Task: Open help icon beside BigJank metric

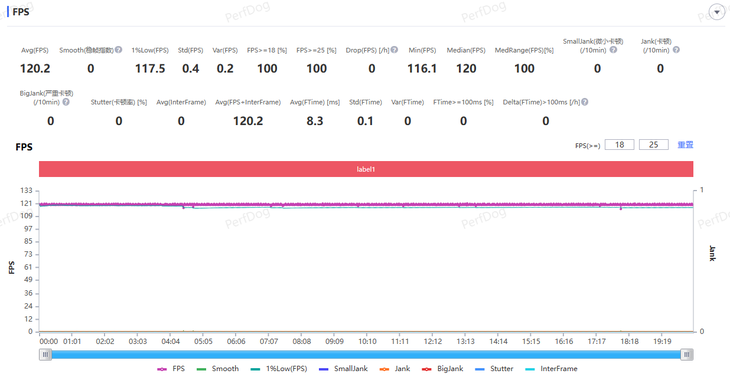Action: coord(66,102)
